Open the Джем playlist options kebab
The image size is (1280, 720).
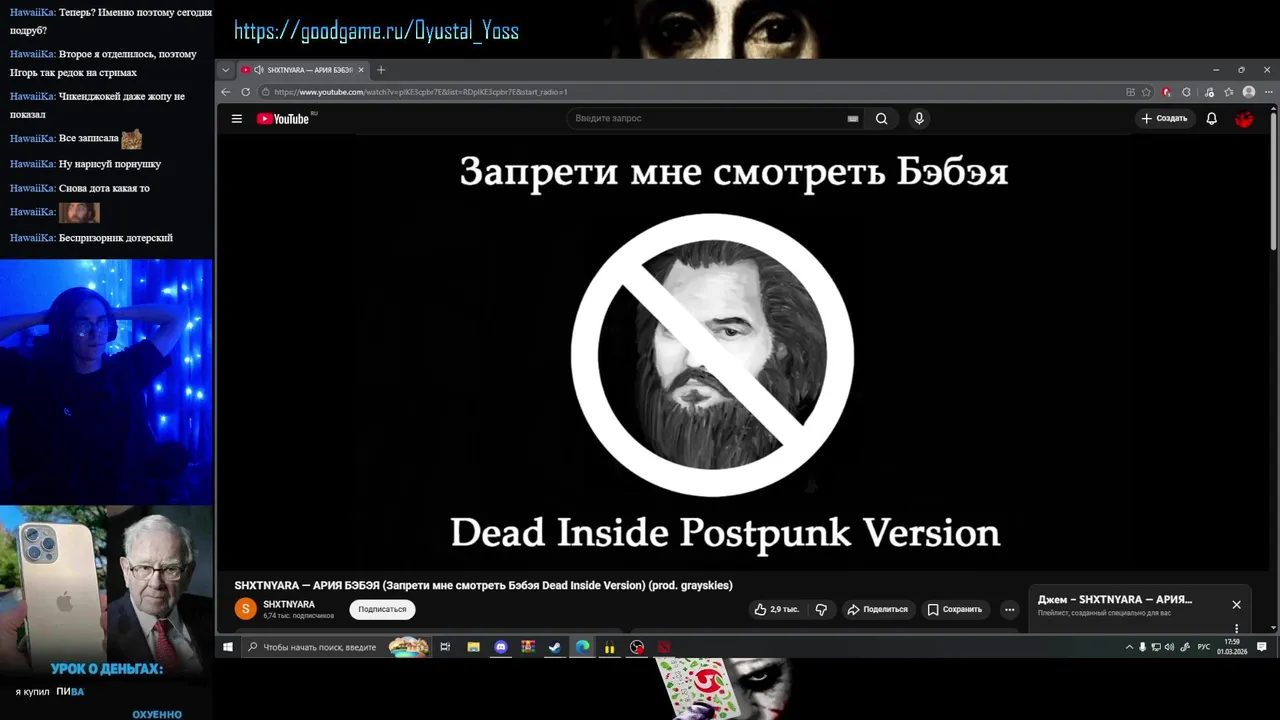click(1237, 628)
